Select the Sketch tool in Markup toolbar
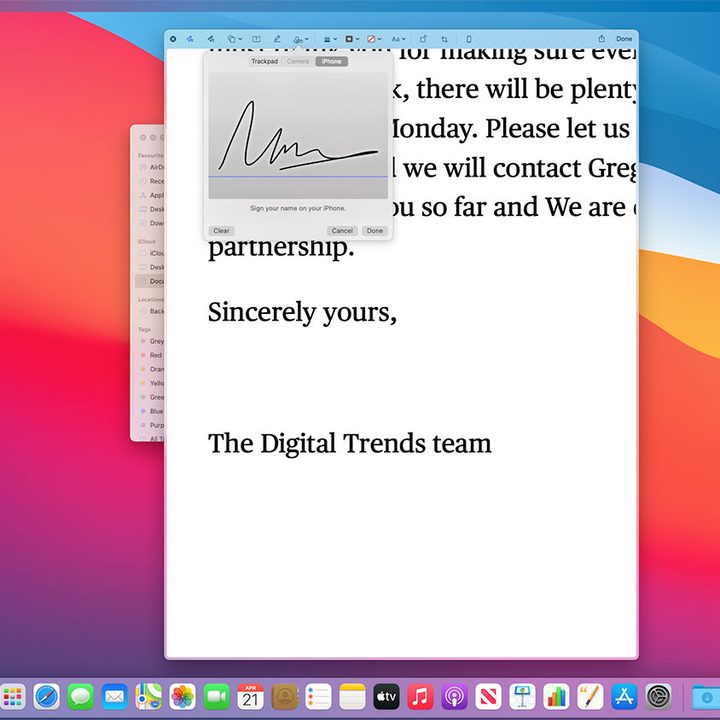 pyautogui.click(x=190, y=39)
